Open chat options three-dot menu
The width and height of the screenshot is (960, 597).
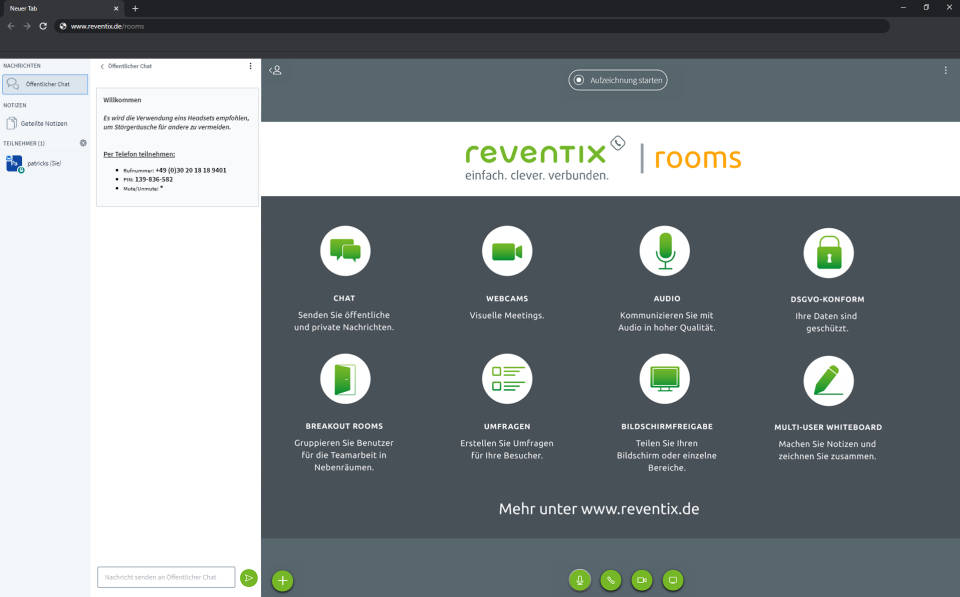coord(250,66)
